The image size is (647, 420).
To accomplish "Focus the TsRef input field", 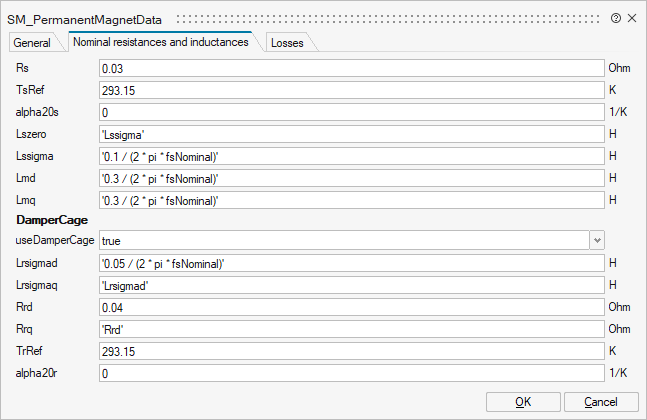I will coord(352,90).
